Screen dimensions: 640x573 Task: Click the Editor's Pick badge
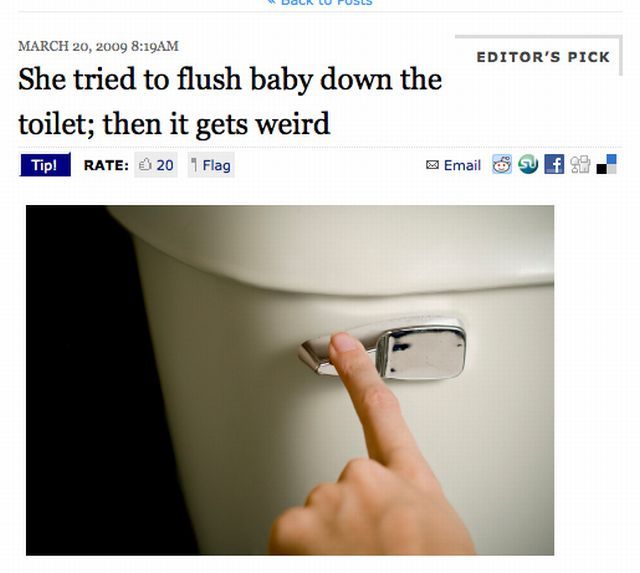click(543, 57)
